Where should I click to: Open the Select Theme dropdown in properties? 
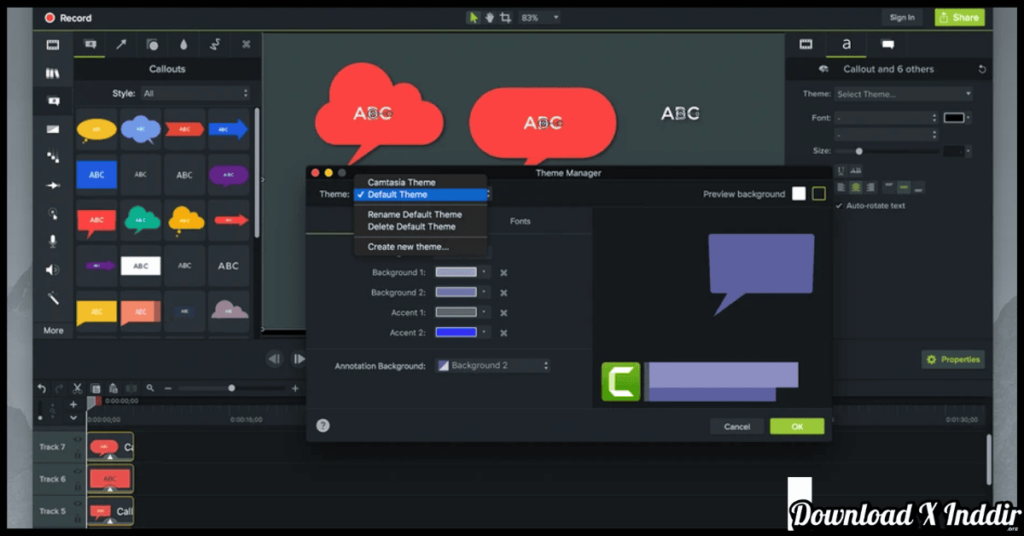click(x=903, y=94)
